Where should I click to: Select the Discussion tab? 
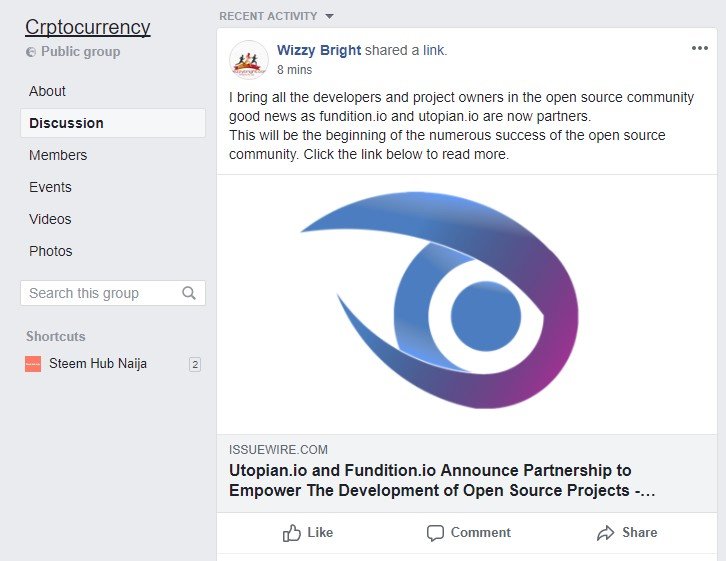coord(113,123)
